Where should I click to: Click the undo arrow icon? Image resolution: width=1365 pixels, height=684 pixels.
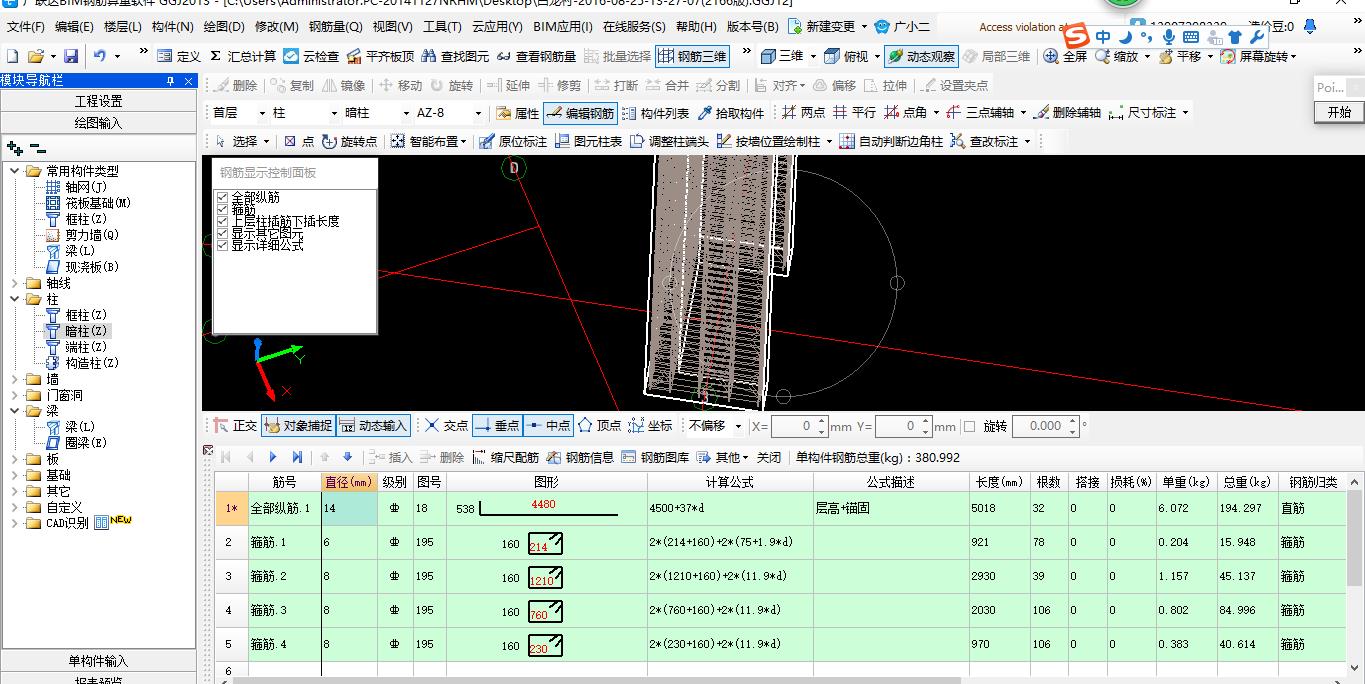click(100, 56)
